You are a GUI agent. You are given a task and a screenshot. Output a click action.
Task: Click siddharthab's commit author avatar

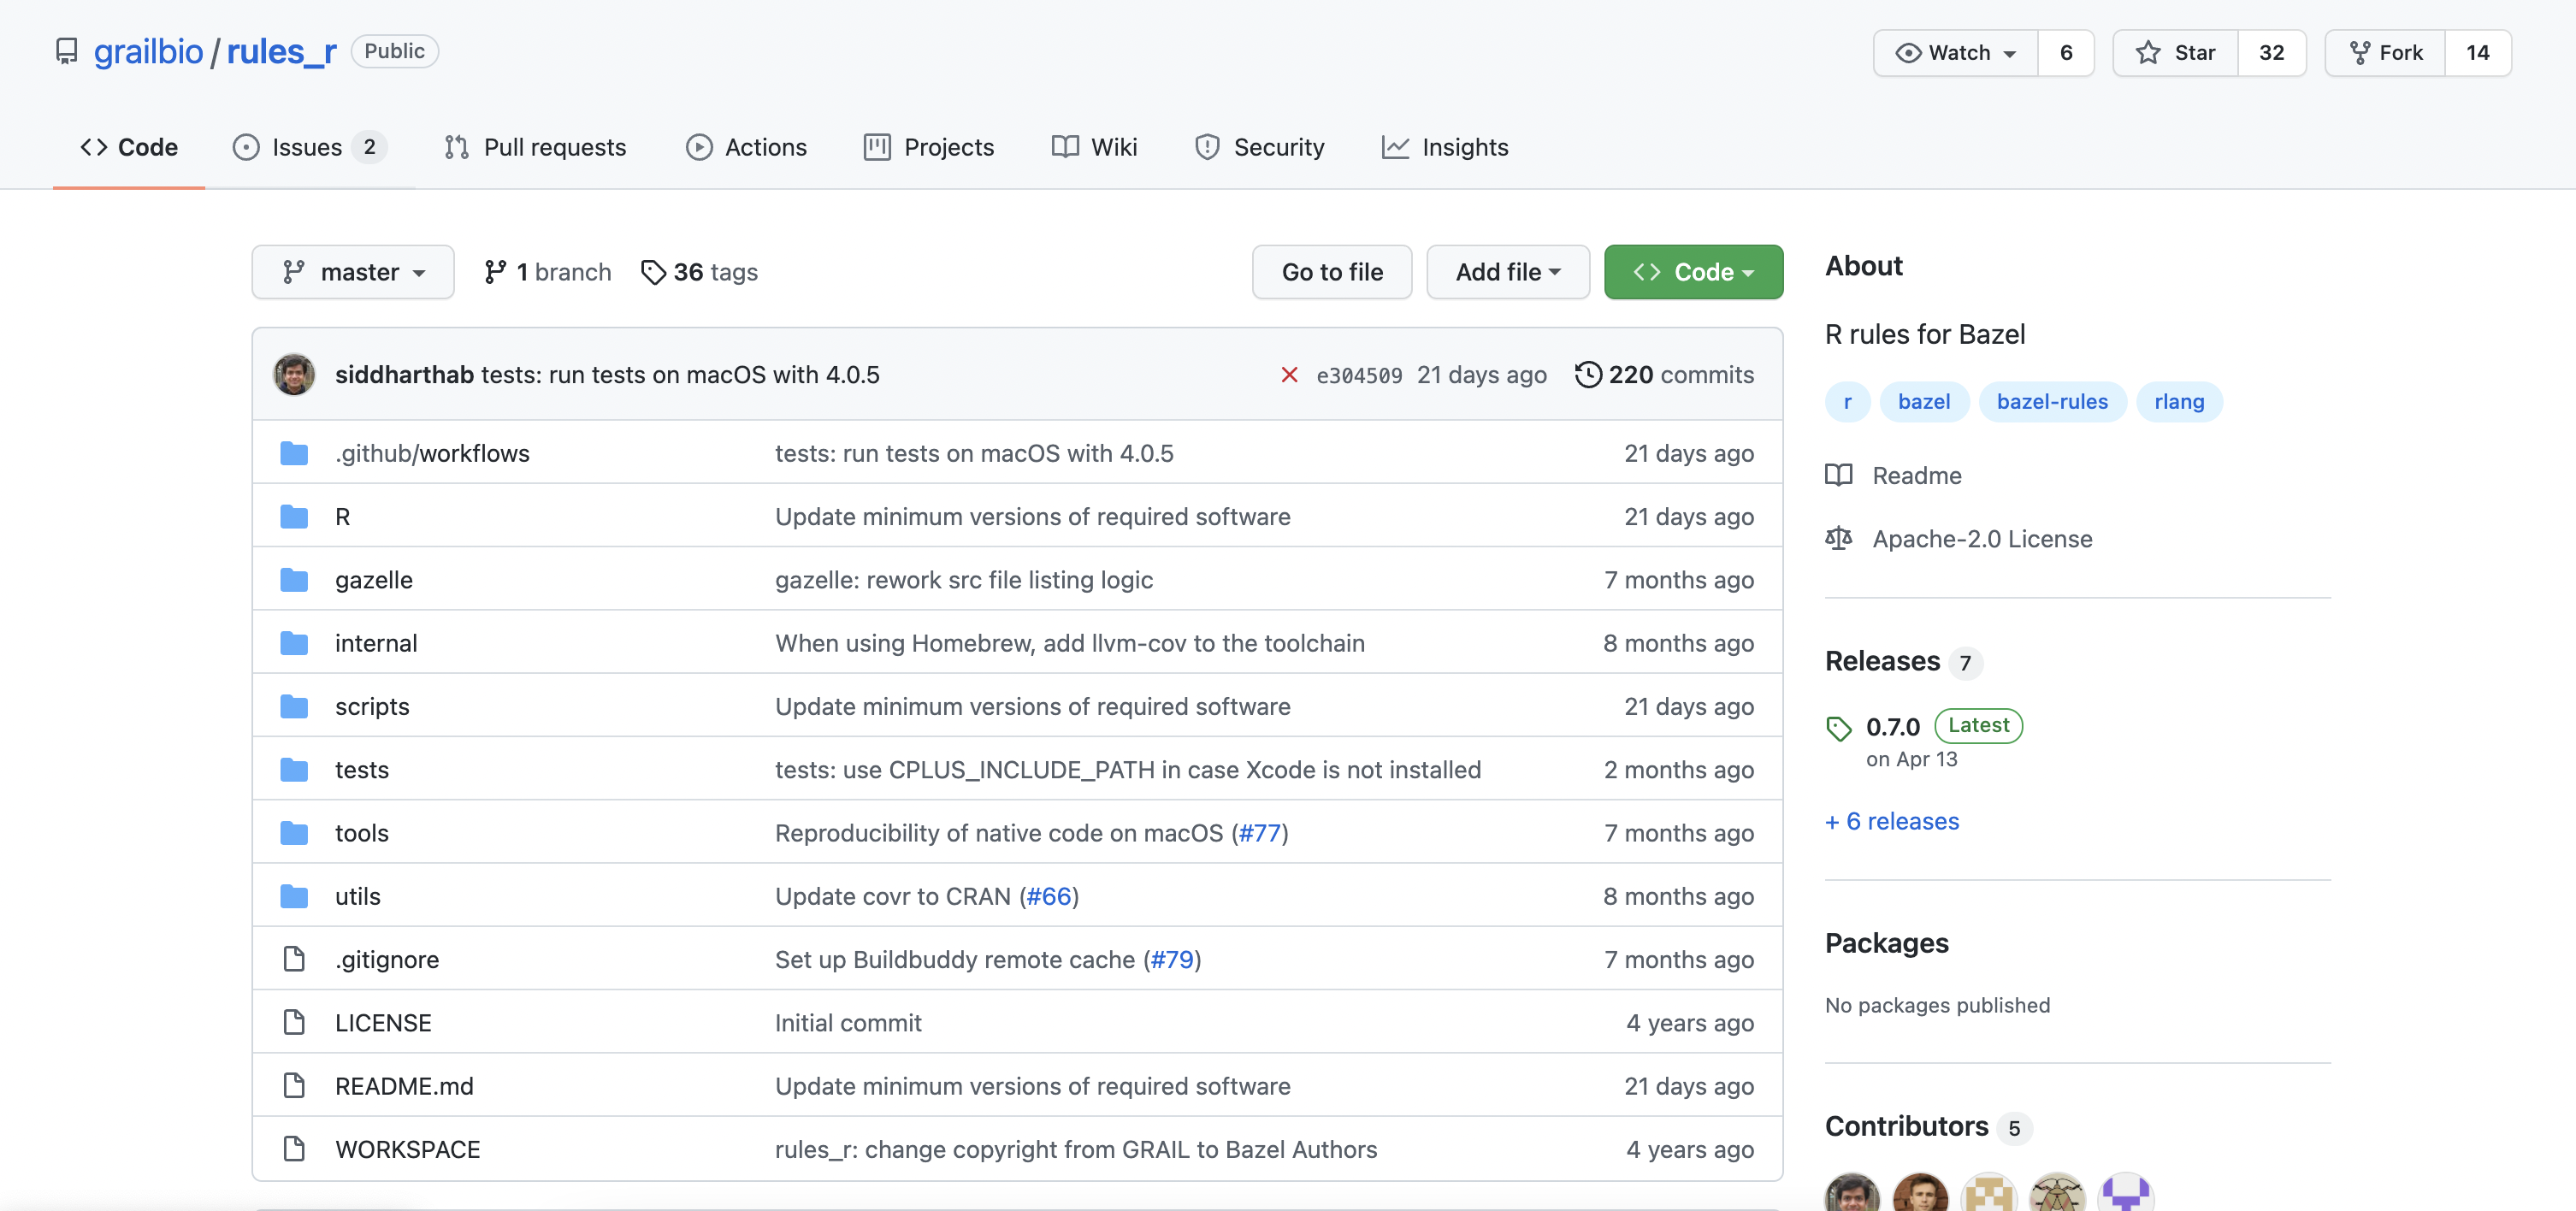tap(294, 374)
